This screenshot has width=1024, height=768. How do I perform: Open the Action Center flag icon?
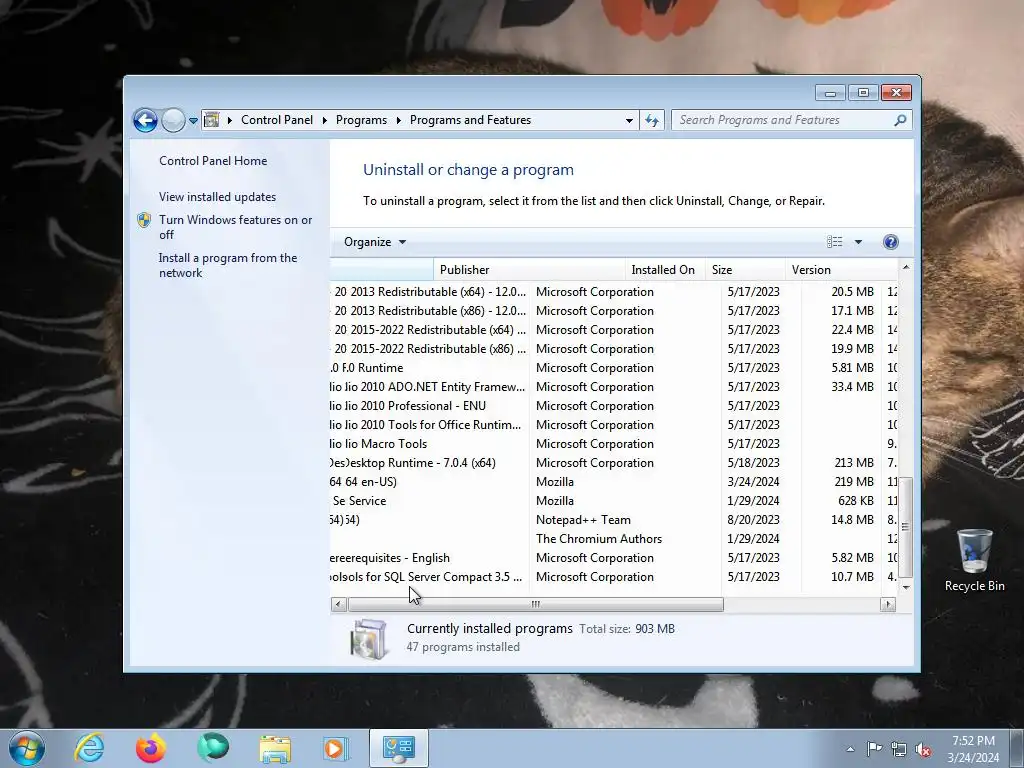point(874,749)
